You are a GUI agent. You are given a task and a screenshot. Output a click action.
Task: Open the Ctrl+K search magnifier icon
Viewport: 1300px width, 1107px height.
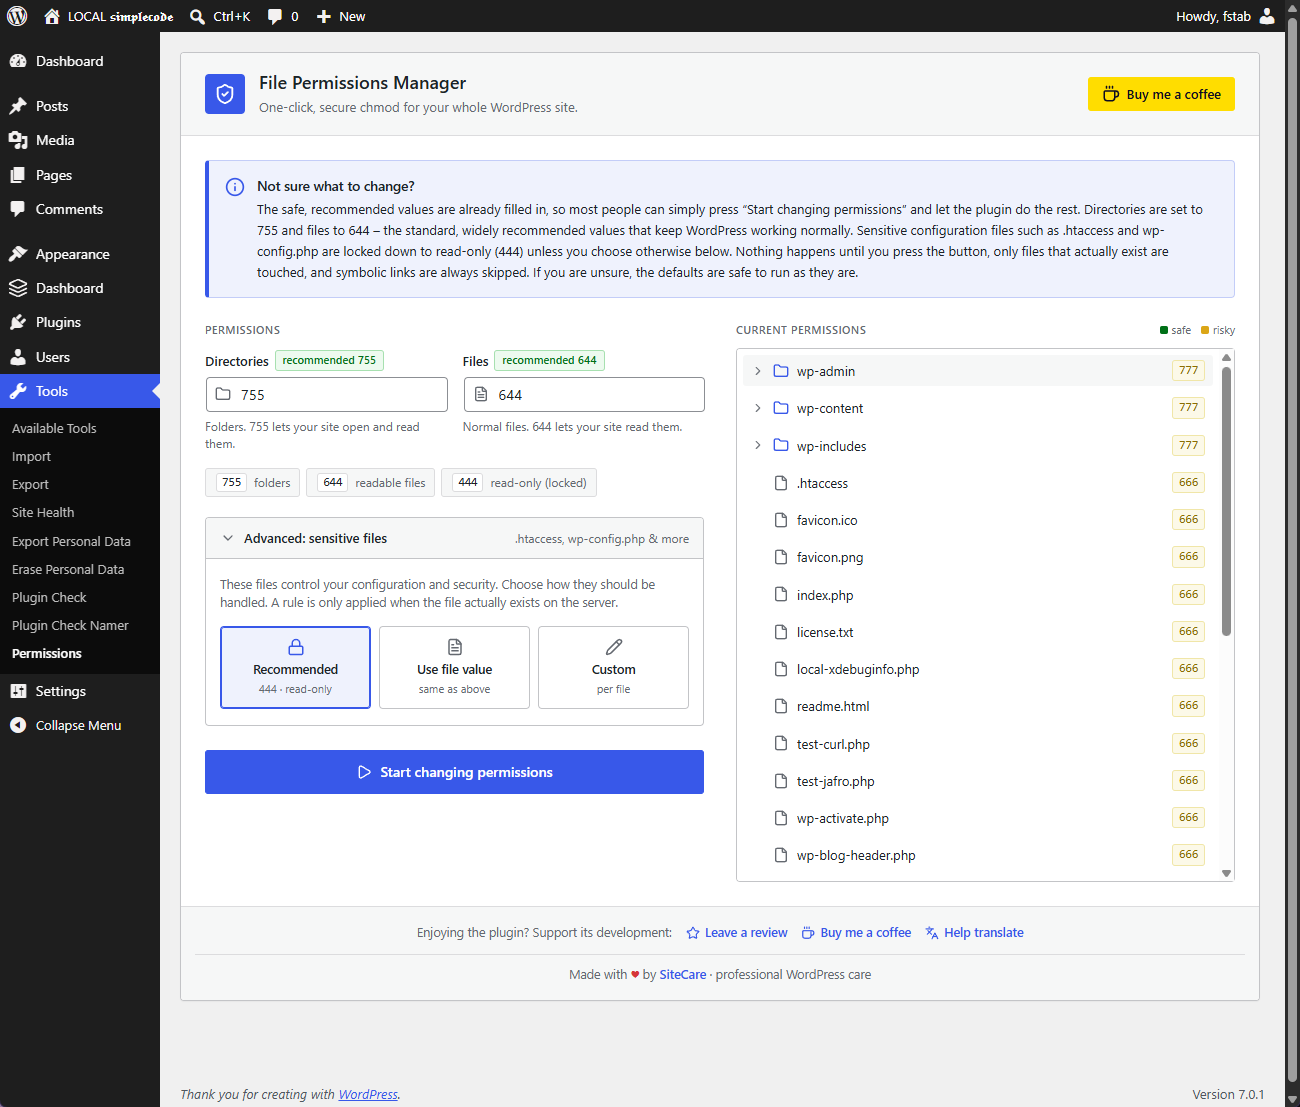tap(197, 16)
